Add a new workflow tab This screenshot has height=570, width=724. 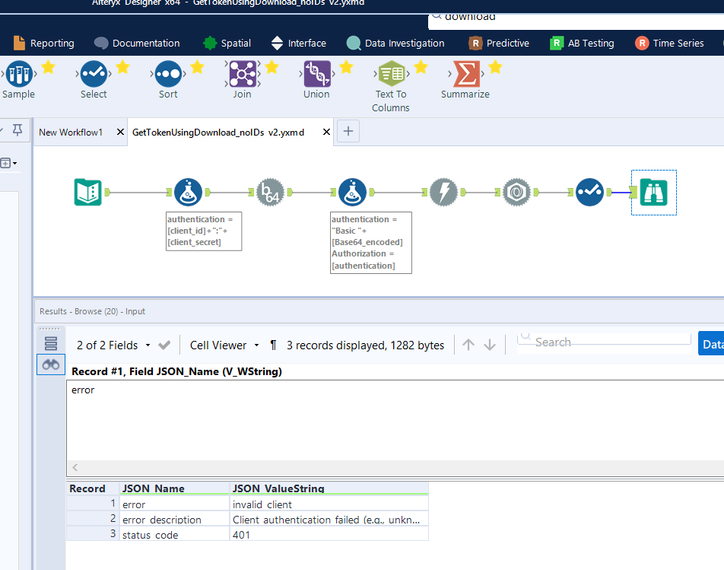point(348,132)
